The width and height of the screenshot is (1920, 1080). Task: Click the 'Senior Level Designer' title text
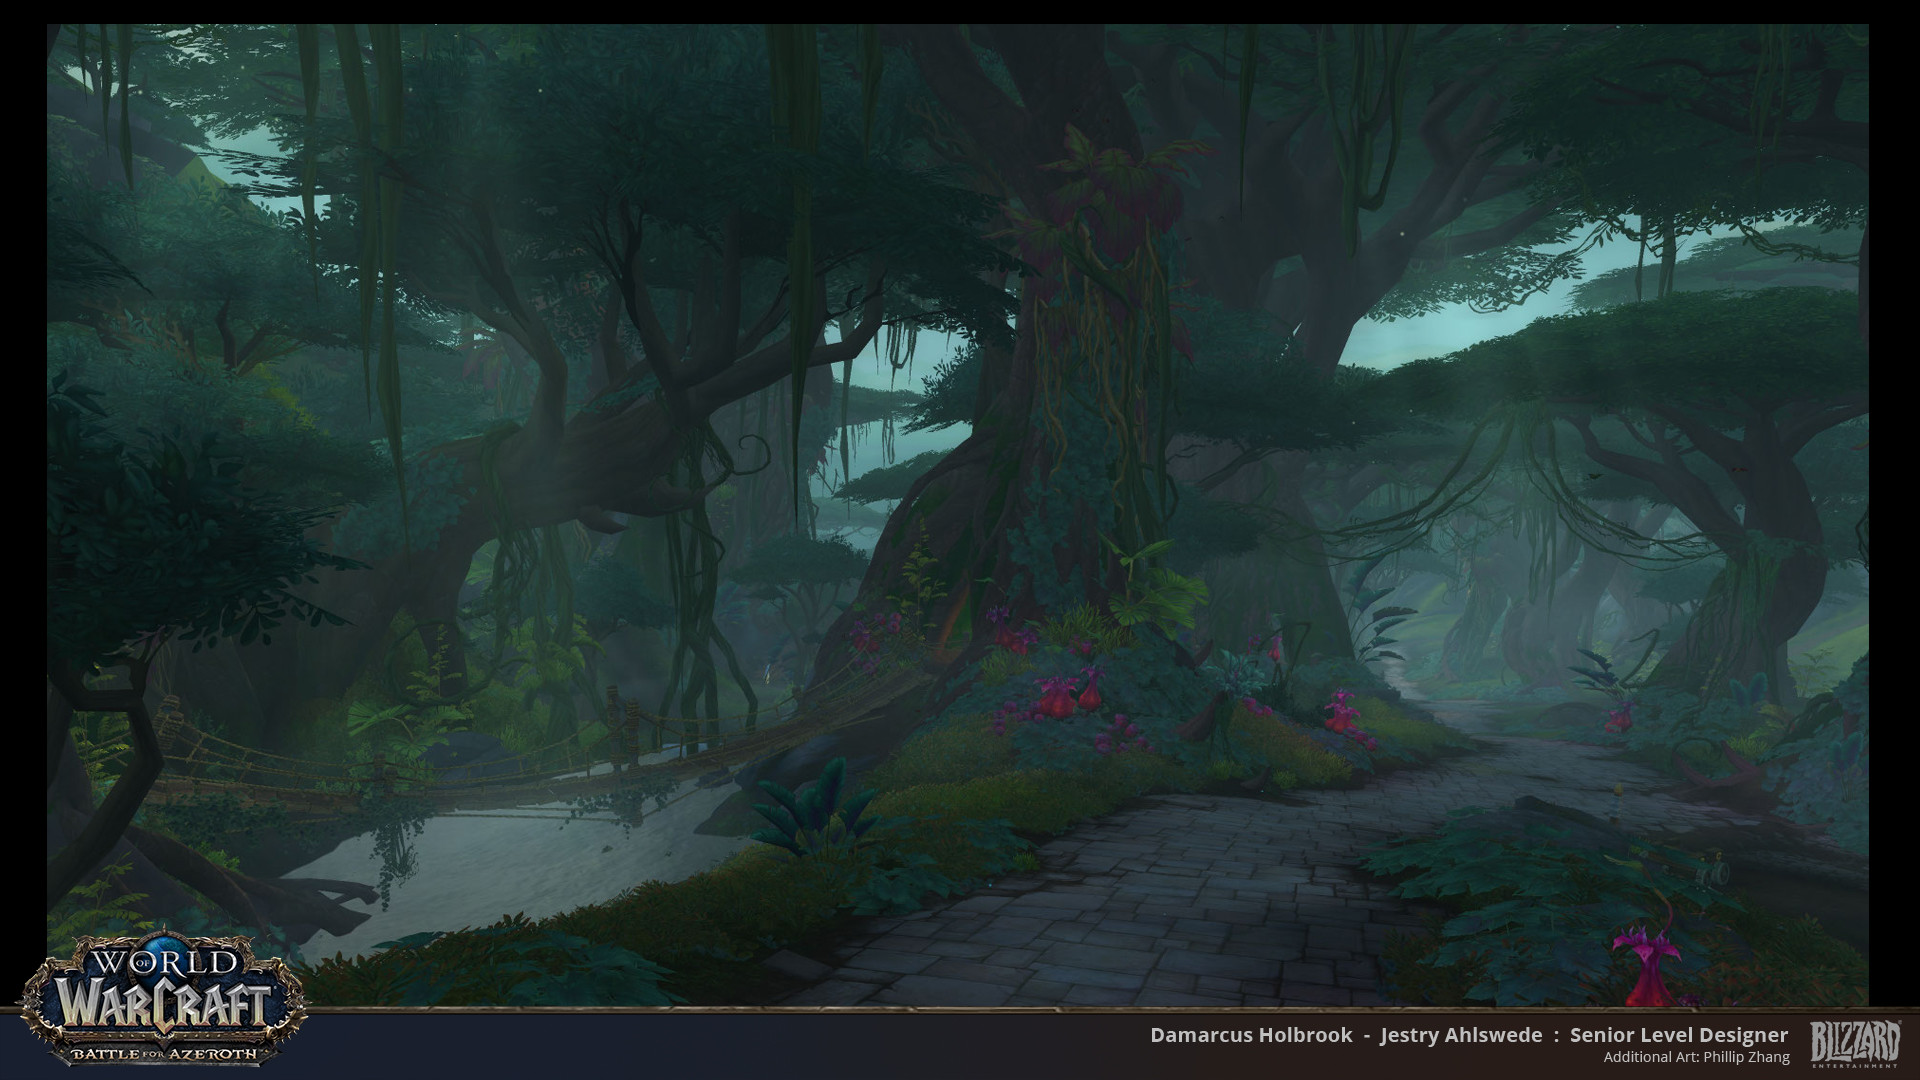1679,1035
